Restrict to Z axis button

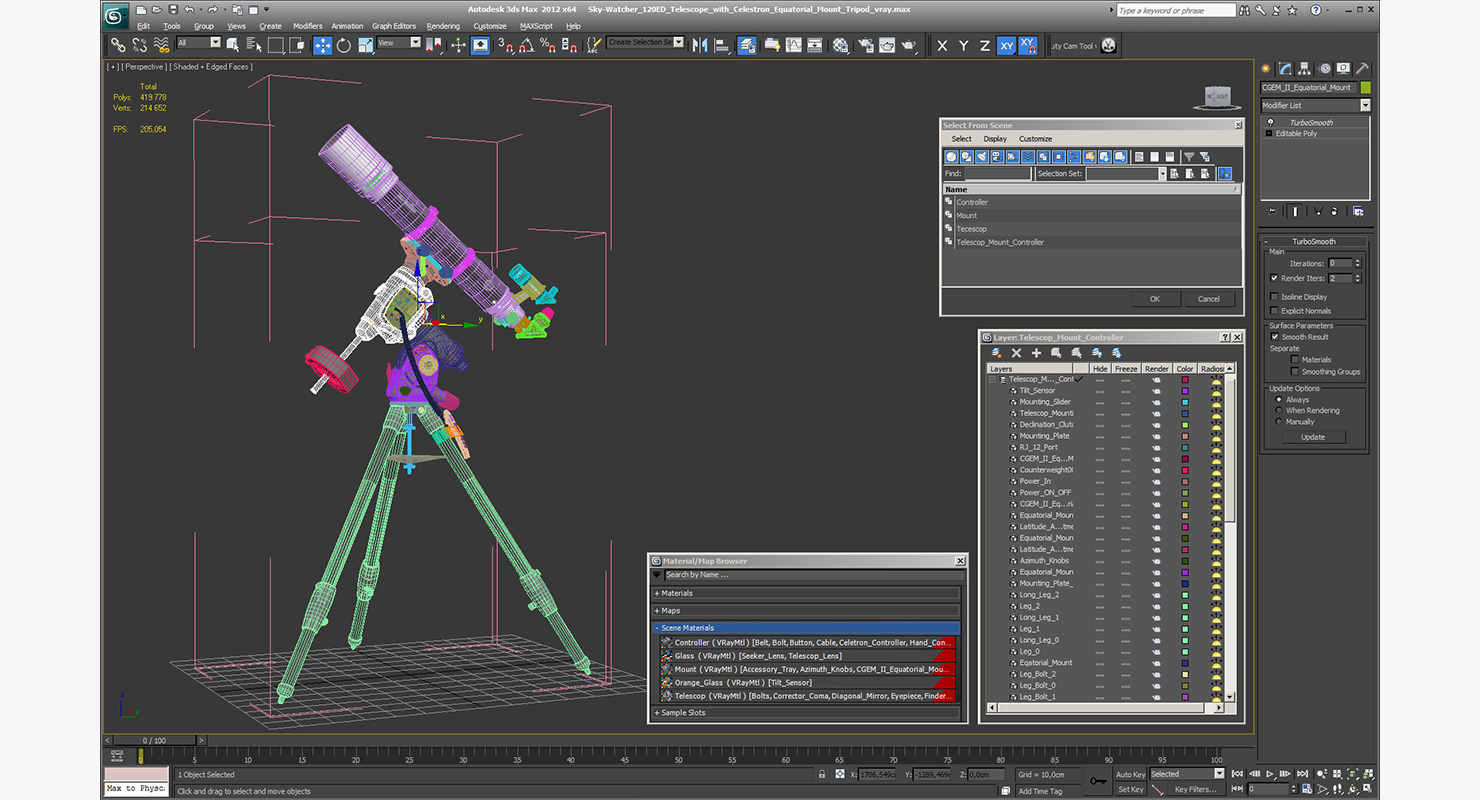pos(985,45)
